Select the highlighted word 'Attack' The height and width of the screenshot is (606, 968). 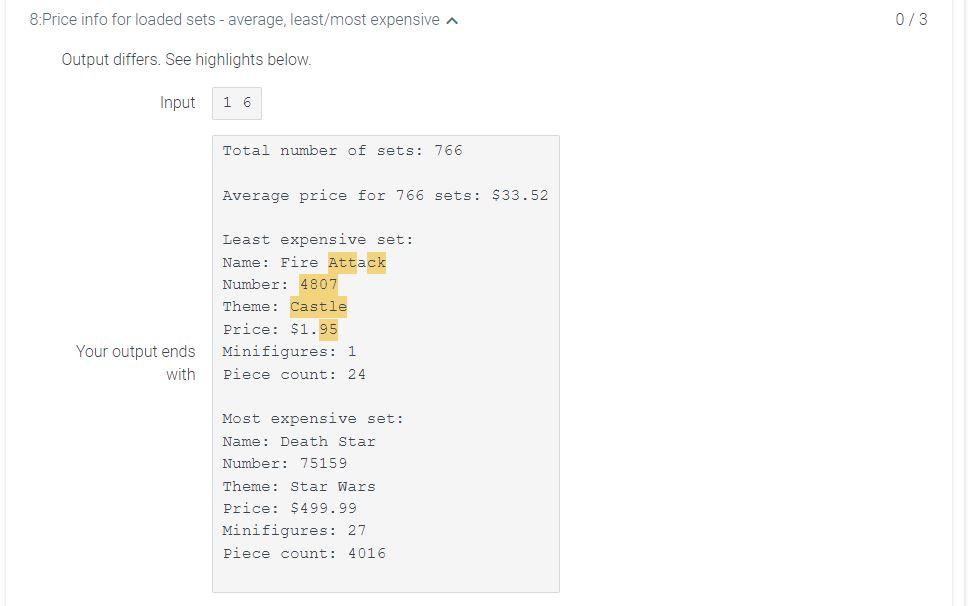pyautogui.click(x=357, y=262)
